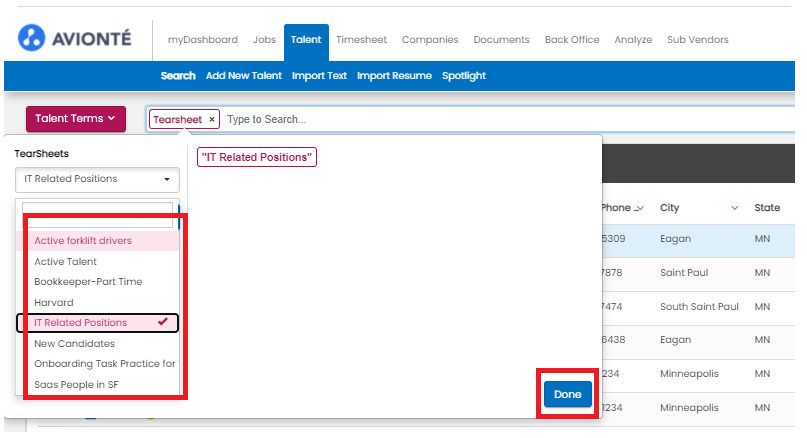Open Add New Talent
807x438 pixels.
(244, 76)
